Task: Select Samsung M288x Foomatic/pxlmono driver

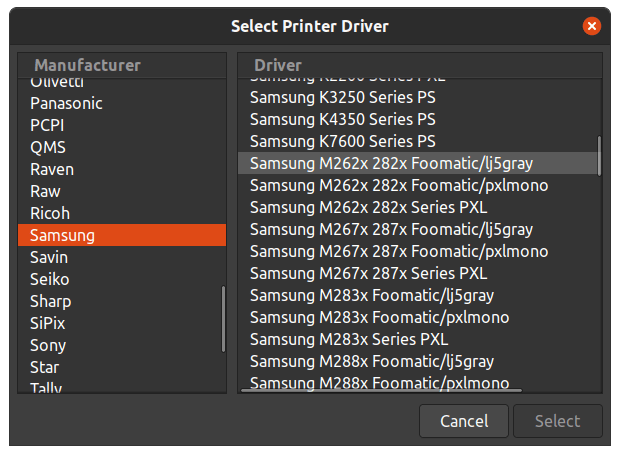Action: pos(420,383)
